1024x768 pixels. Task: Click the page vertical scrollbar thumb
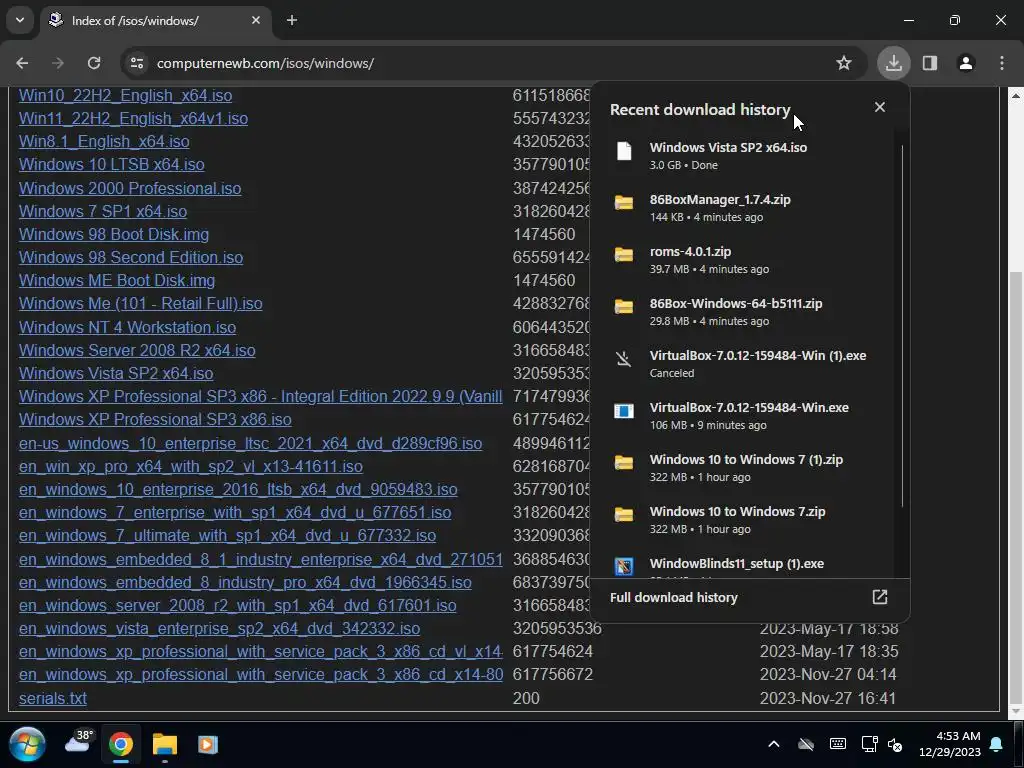[1016, 487]
